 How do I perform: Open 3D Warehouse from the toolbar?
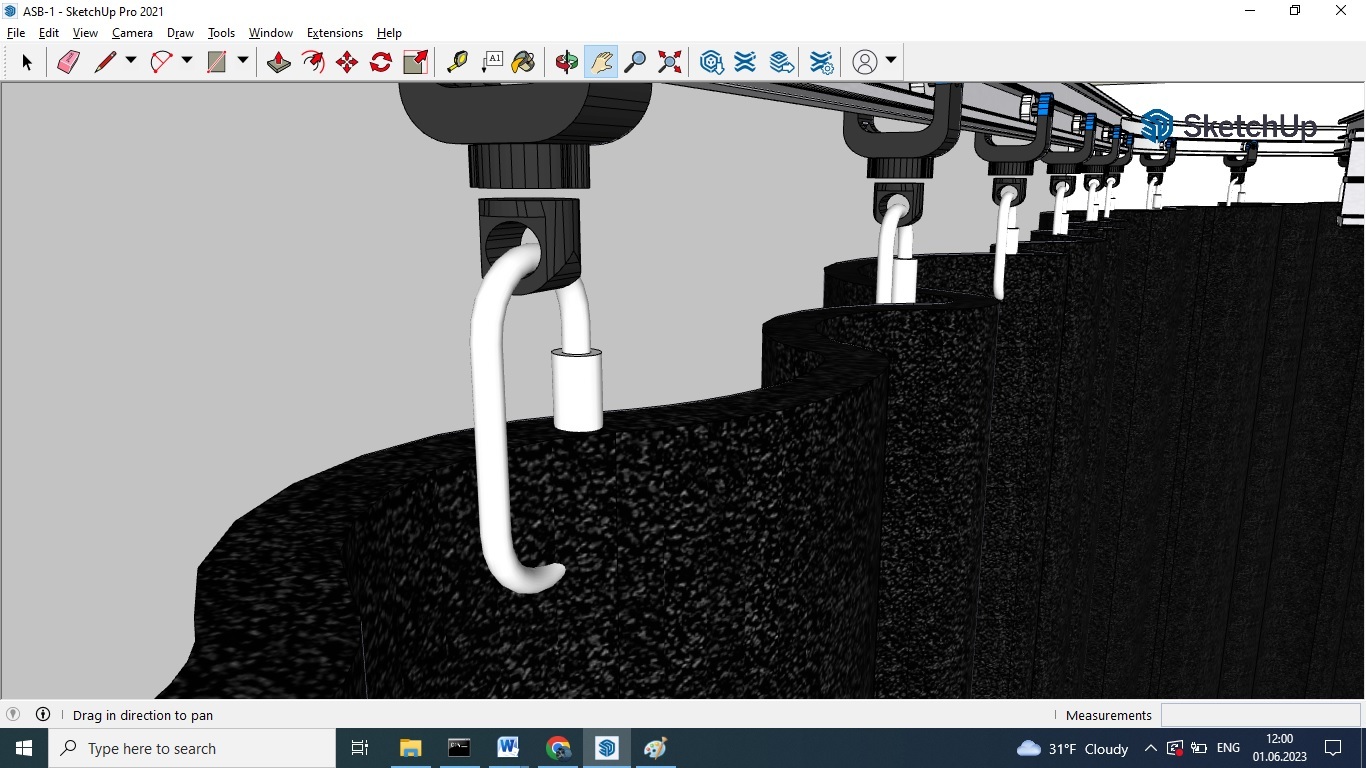711,62
